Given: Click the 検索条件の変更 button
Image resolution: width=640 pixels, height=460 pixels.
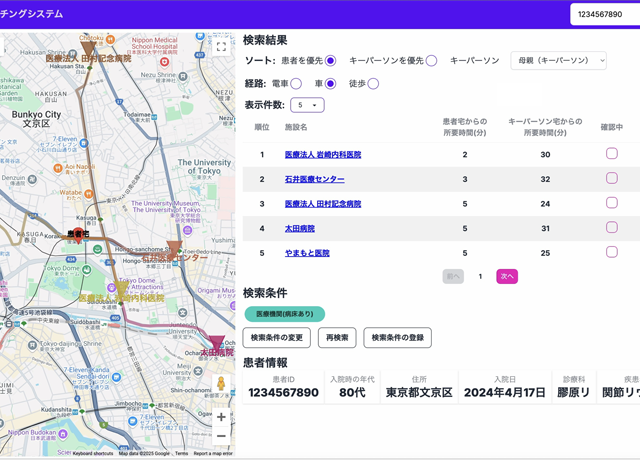Looking at the screenshot, I should tap(277, 338).
